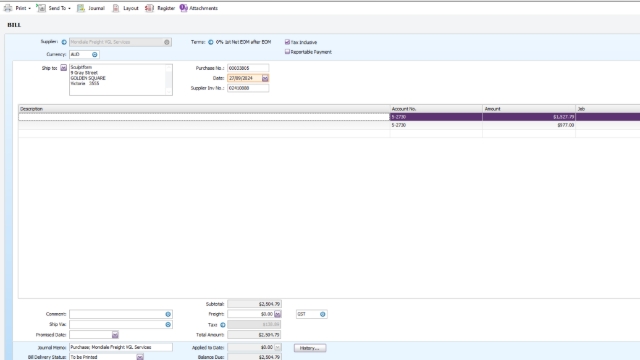The width and height of the screenshot is (640, 360).
Task: Click the Comment input field
Action: (x=117, y=314)
